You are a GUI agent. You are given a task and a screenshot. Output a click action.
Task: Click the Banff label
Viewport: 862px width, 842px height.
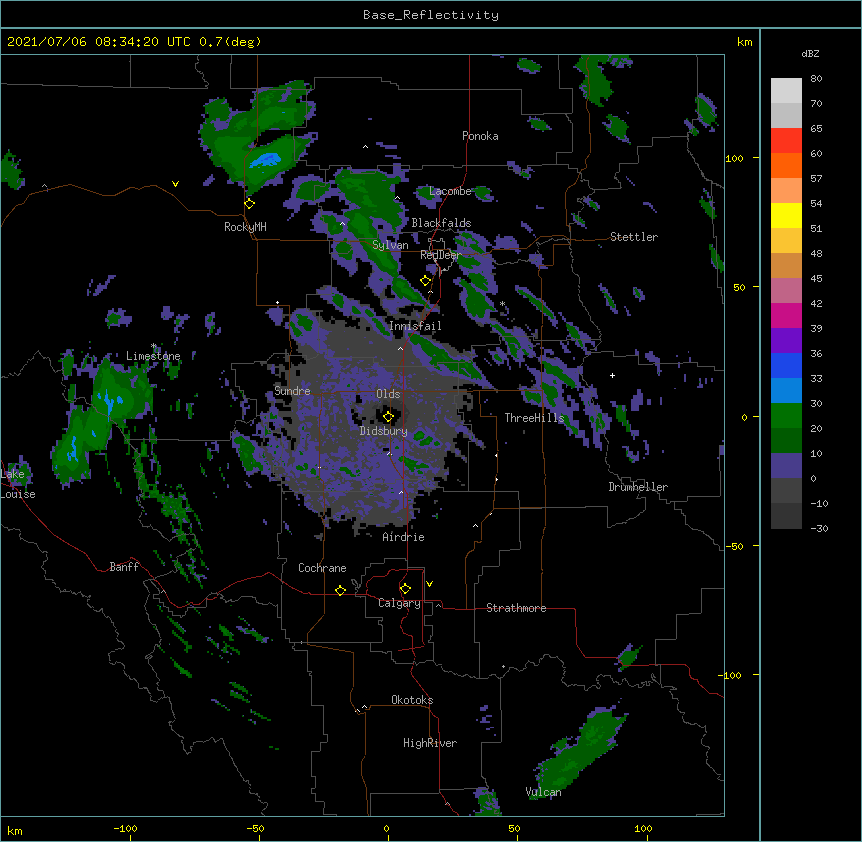(124, 567)
